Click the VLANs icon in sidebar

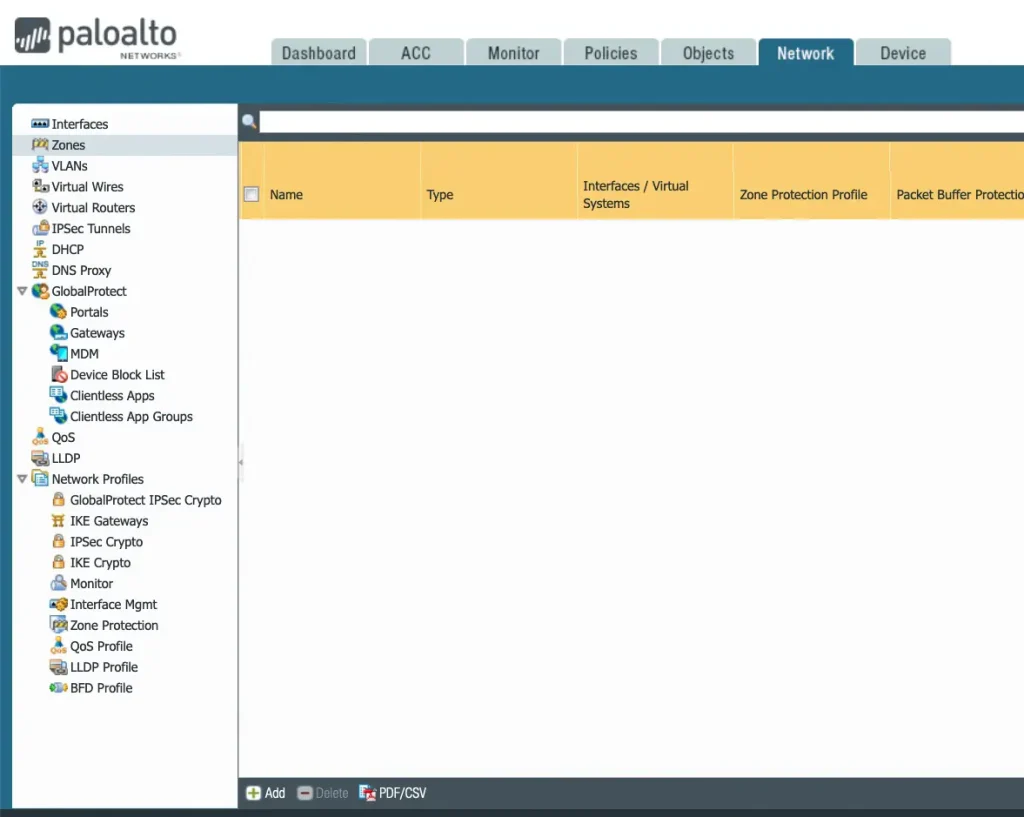point(40,166)
